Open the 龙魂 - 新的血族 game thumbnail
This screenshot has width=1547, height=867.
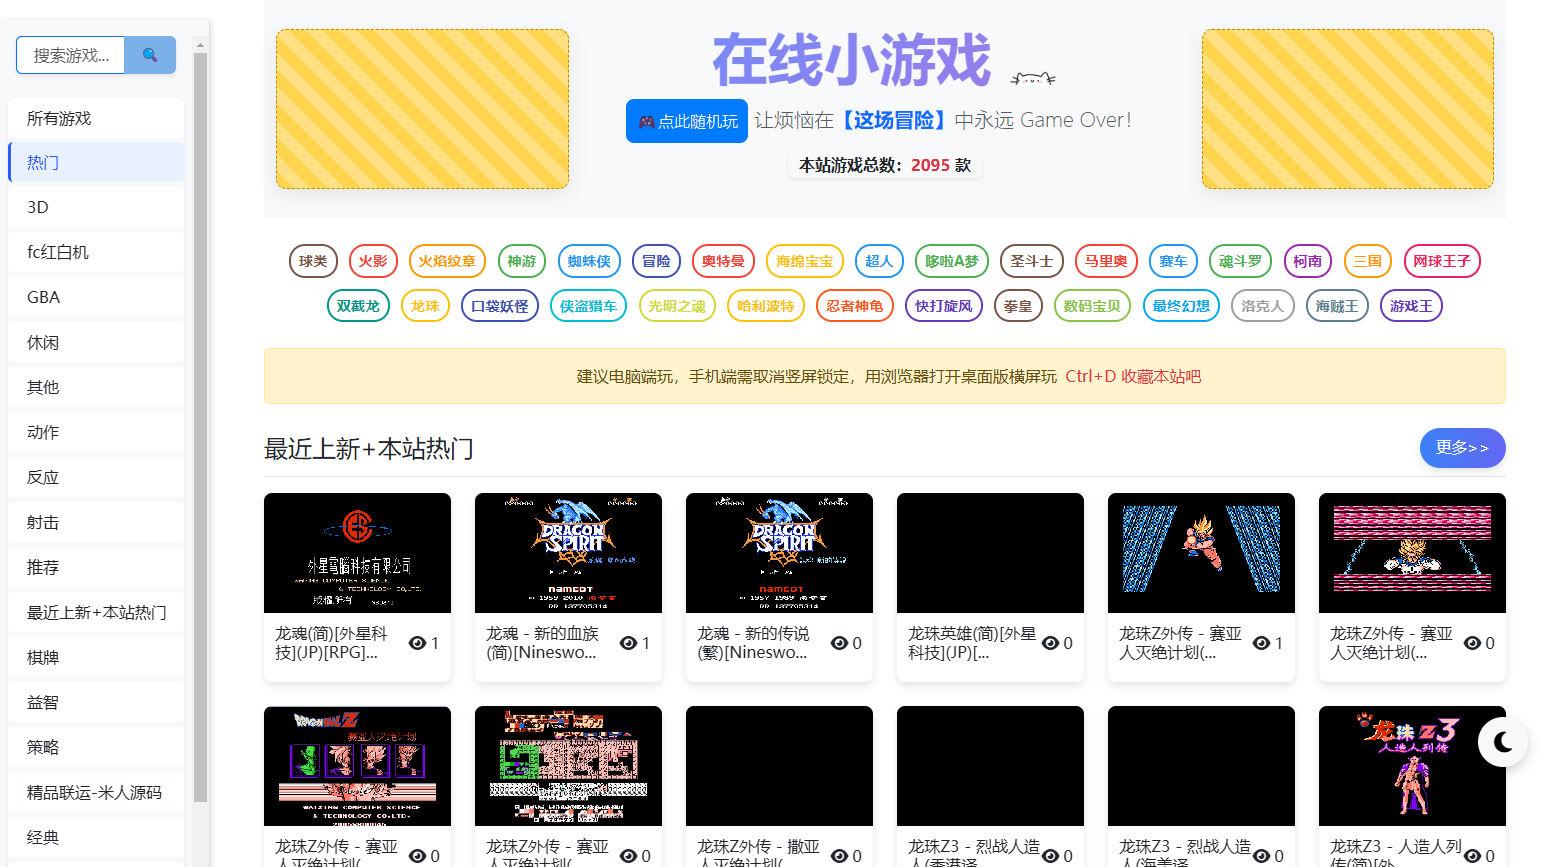point(568,553)
